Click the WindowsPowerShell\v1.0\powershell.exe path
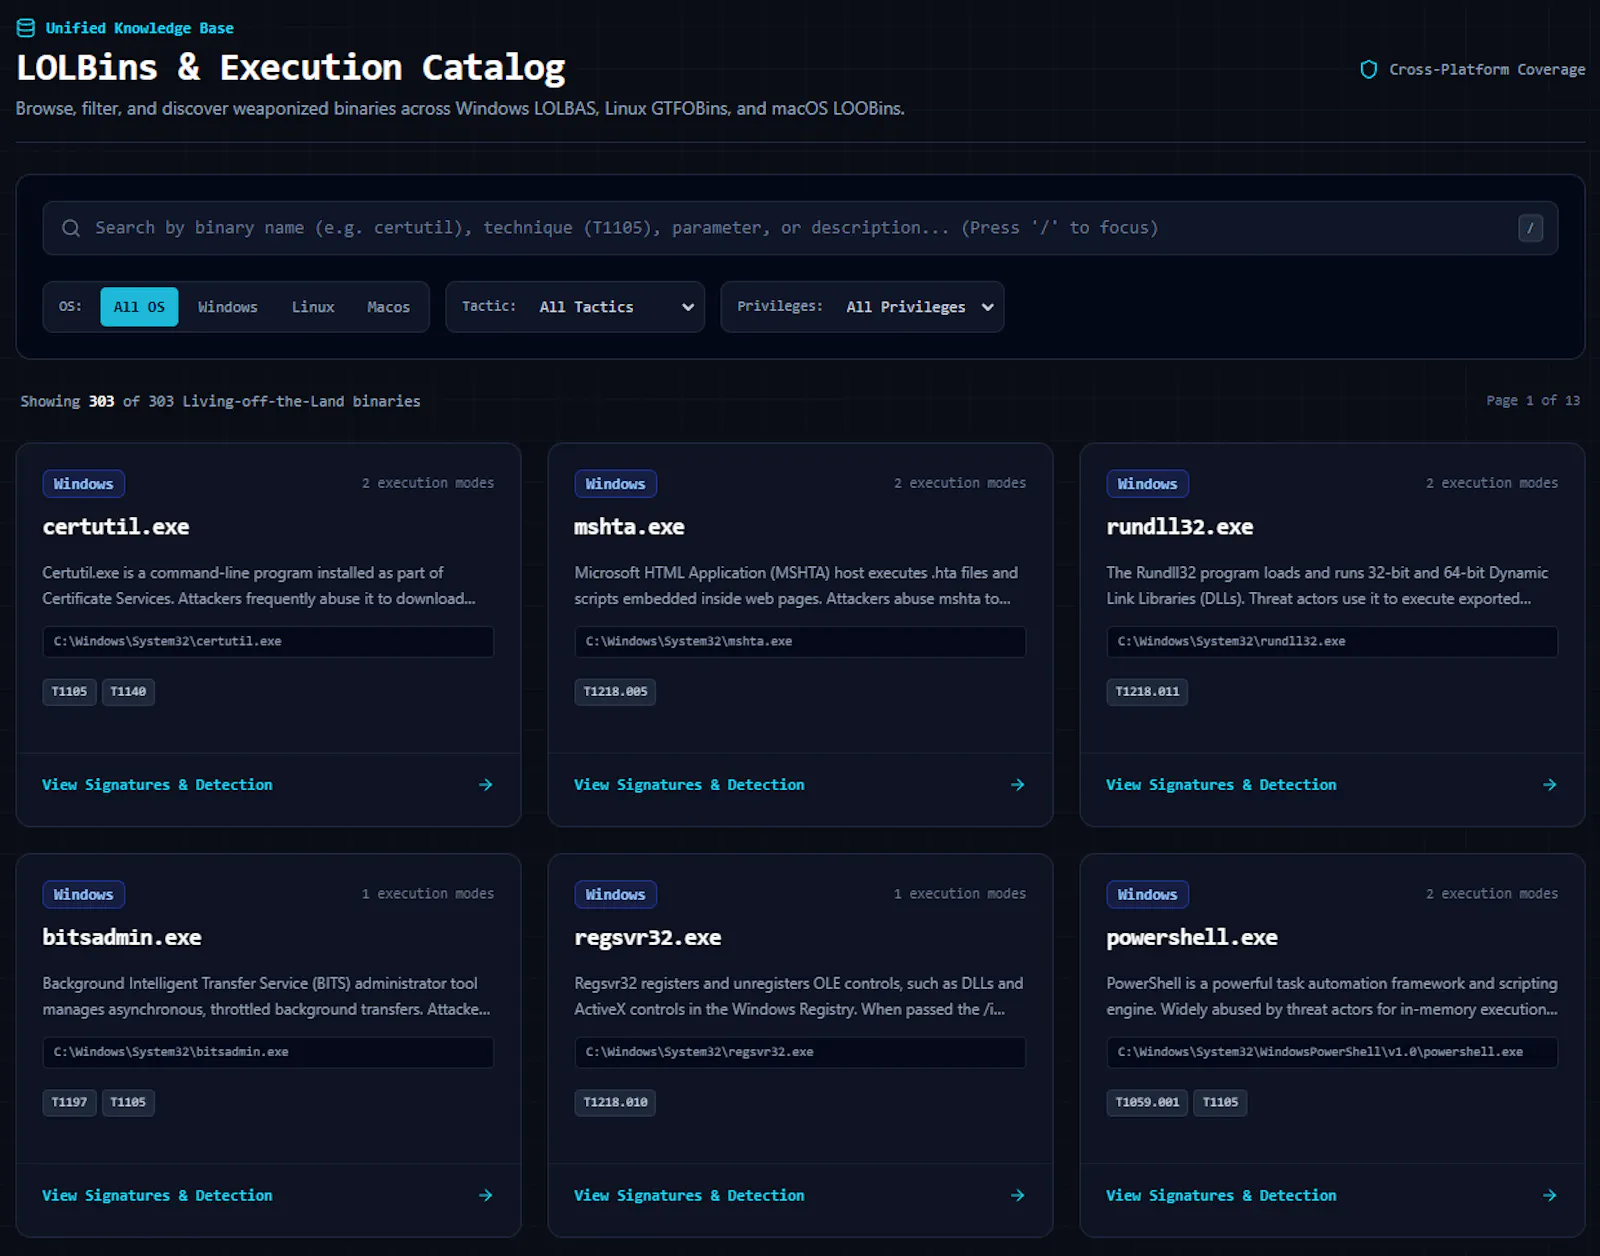 [1332, 1053]
